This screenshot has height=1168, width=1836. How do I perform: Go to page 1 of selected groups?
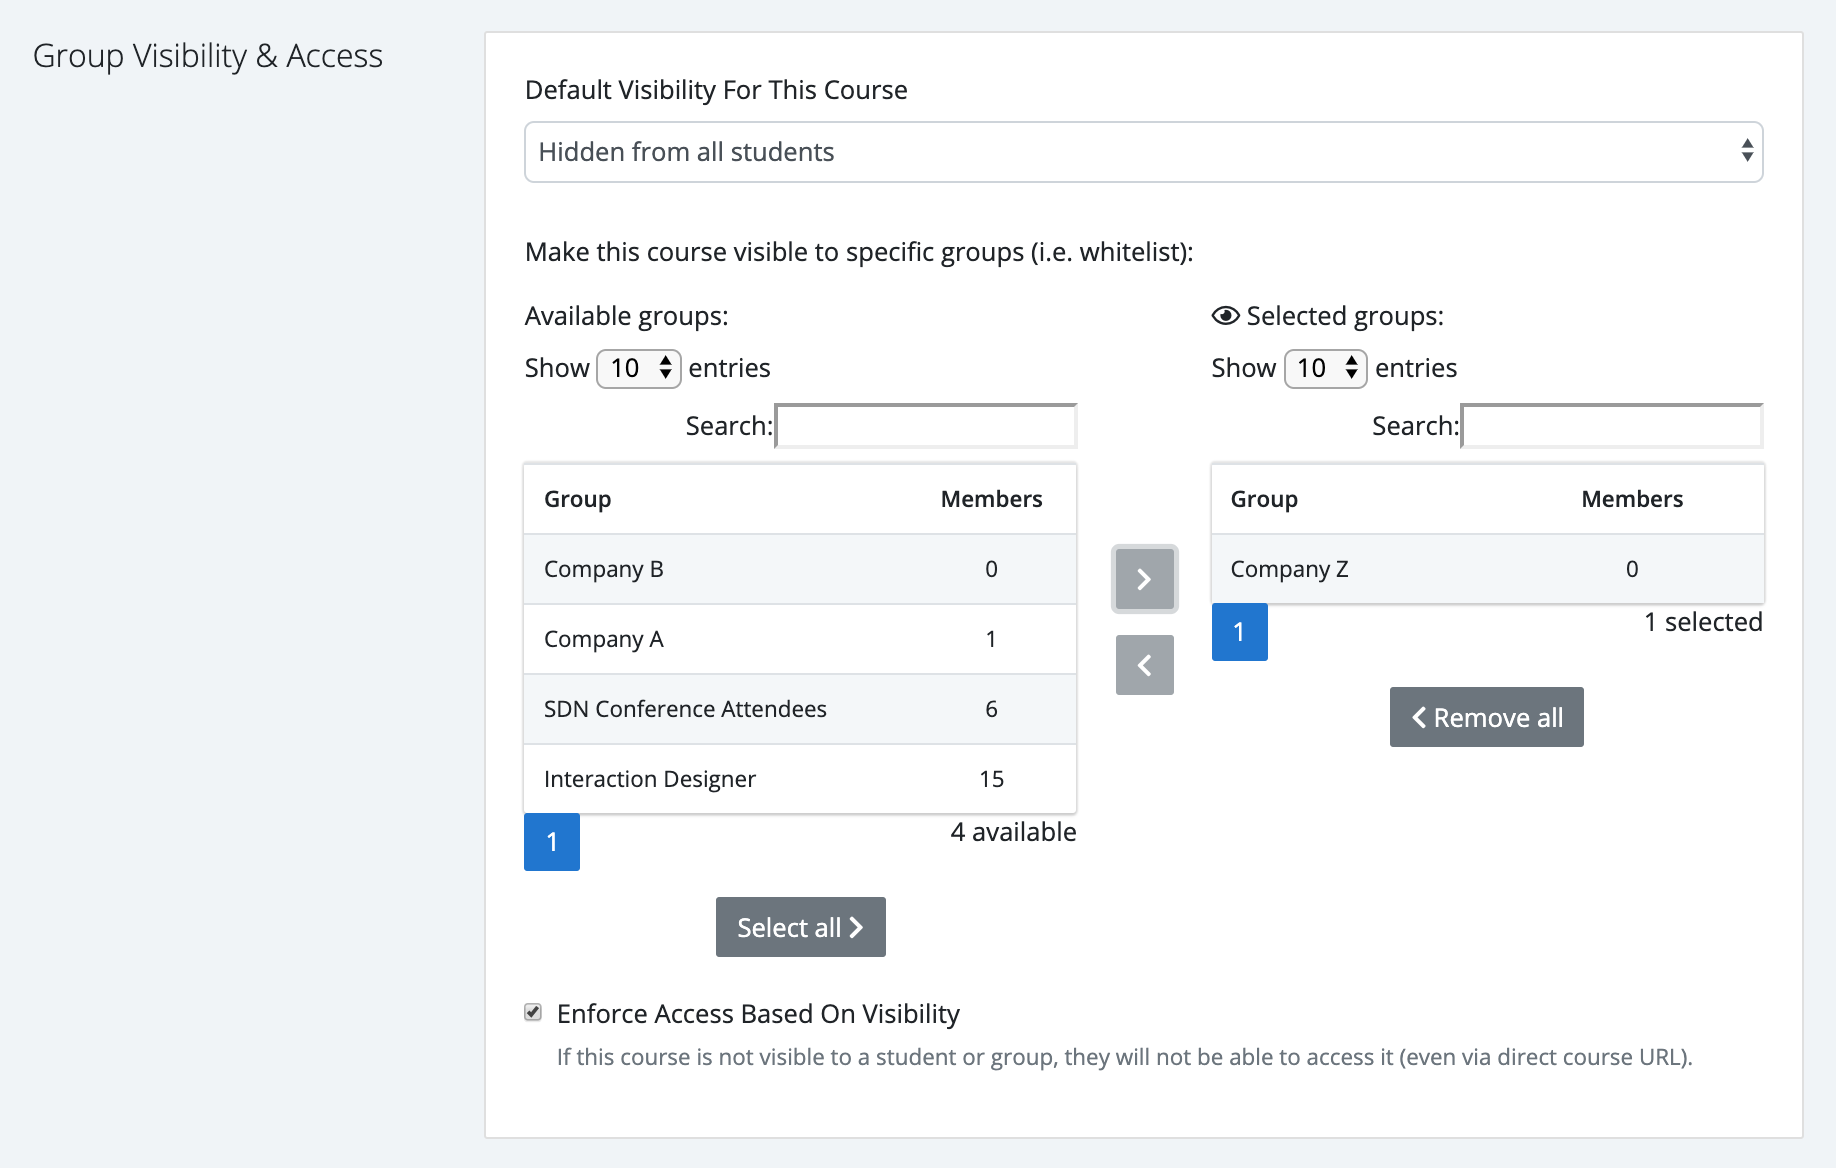(x=1239, y=632)
